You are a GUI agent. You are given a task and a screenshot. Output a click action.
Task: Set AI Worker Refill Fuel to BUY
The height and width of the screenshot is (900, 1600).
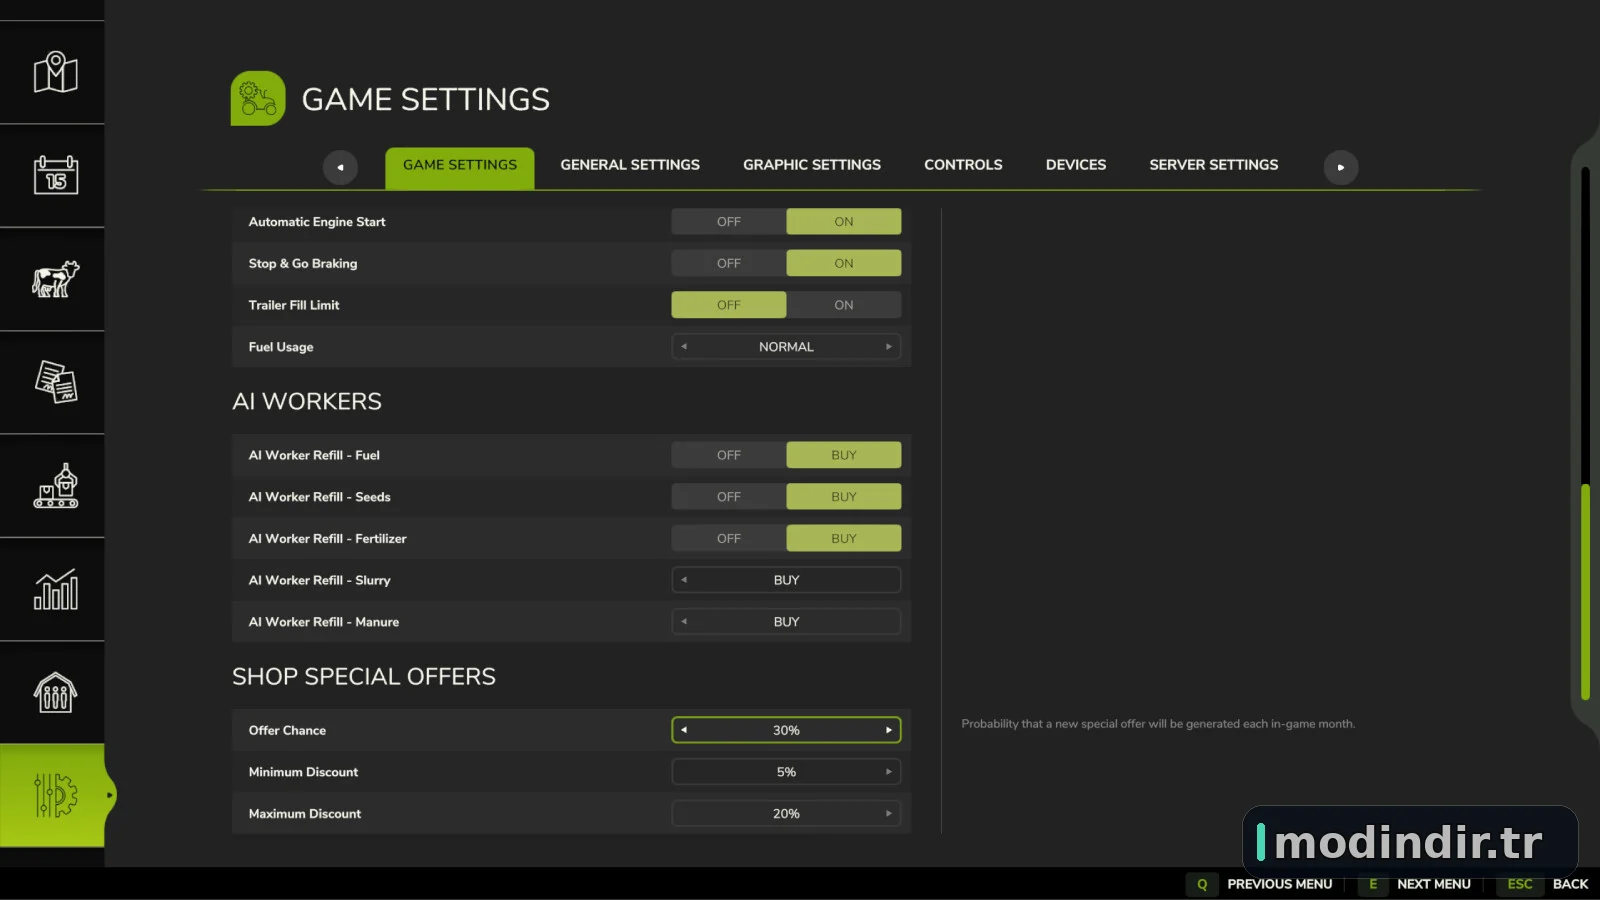pos(844,455)
